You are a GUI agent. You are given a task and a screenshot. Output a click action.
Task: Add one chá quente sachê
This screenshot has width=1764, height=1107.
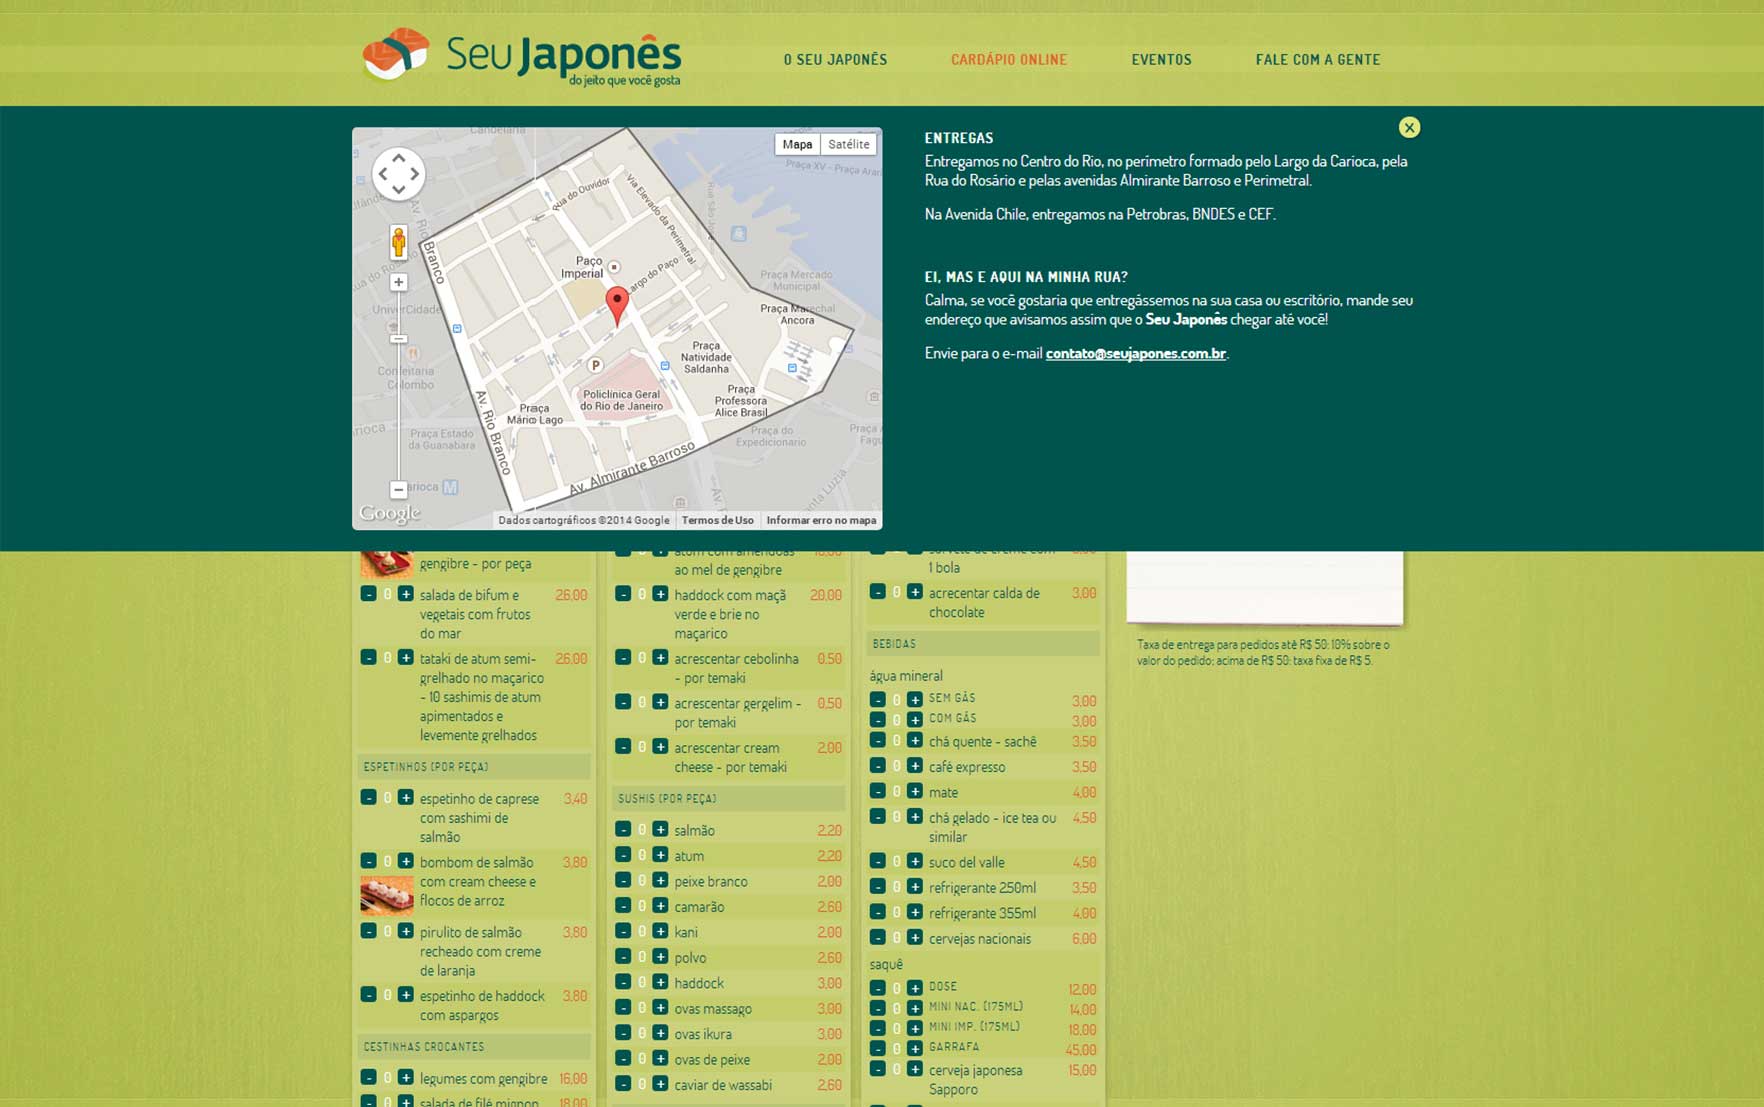point(915,741)
